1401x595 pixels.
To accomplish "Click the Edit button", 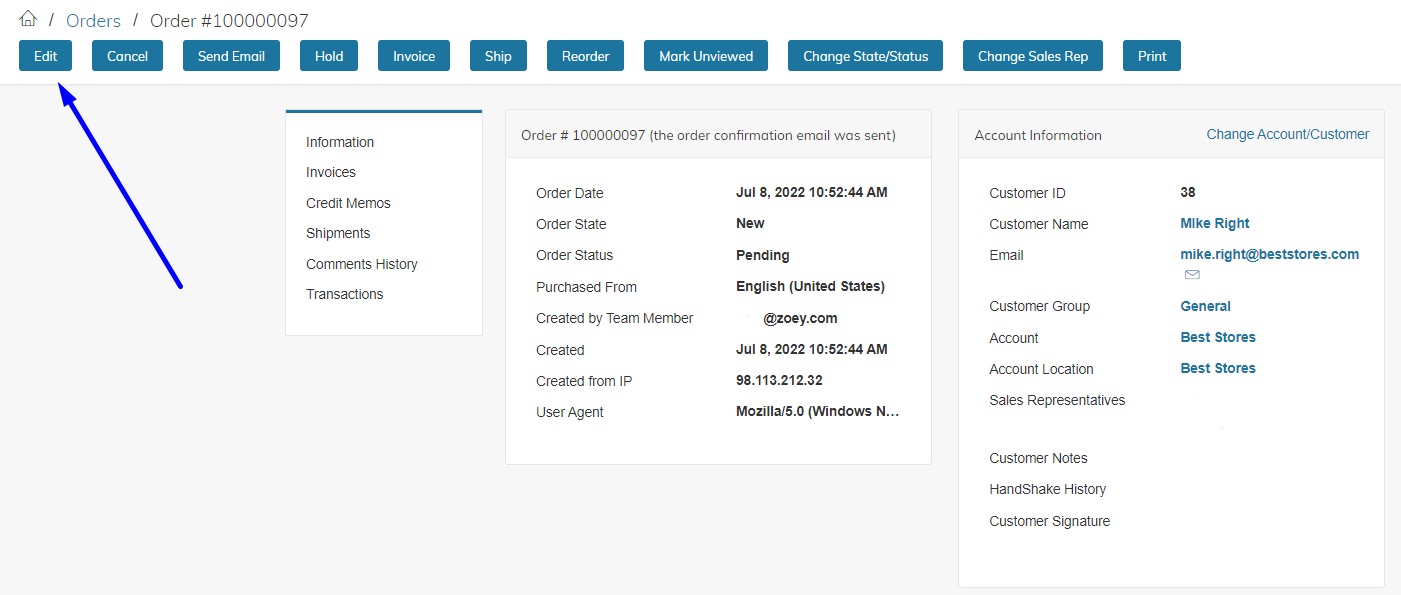I will click(45, 56).
